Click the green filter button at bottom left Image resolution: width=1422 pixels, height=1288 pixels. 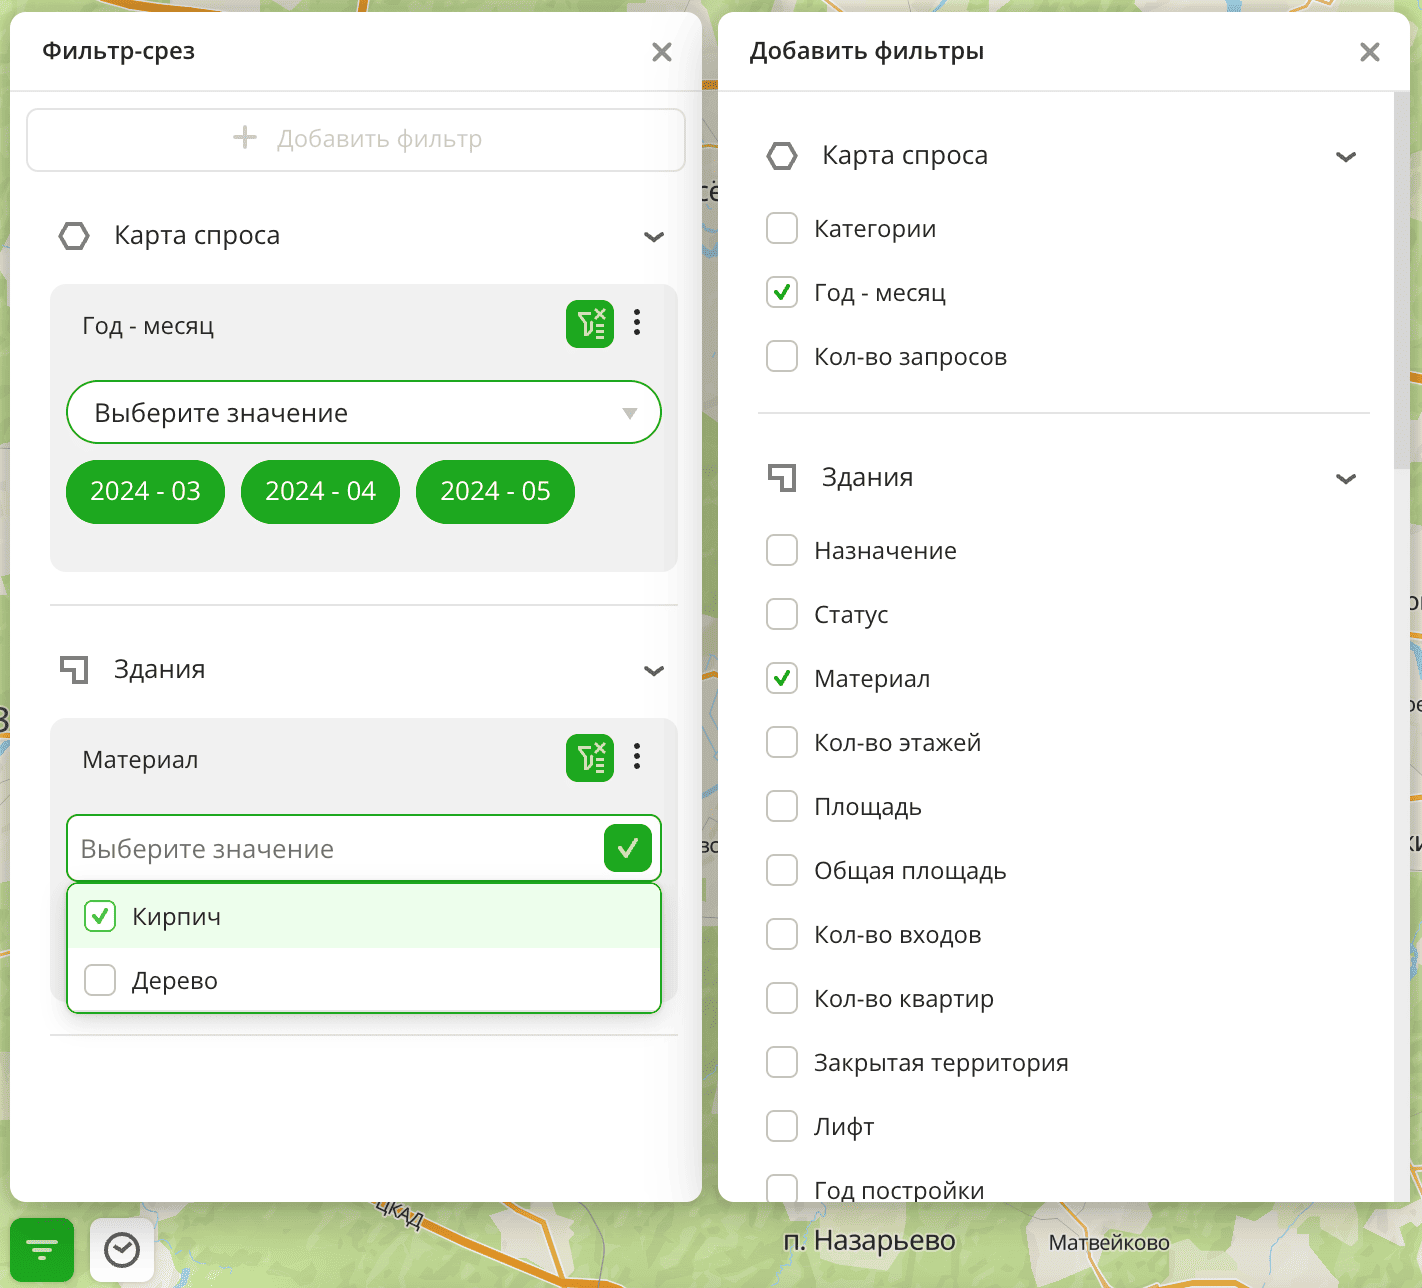pyautogui.click(x=42, y=1250)
